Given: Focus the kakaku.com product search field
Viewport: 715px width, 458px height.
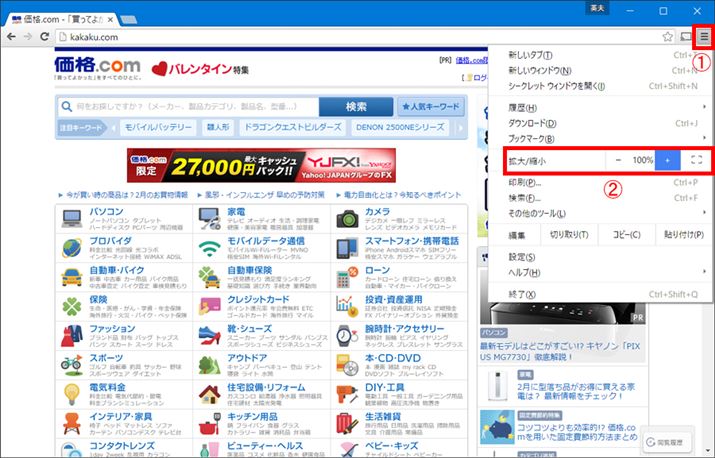Looking at the screenshot, I should [x=189, y=107].
